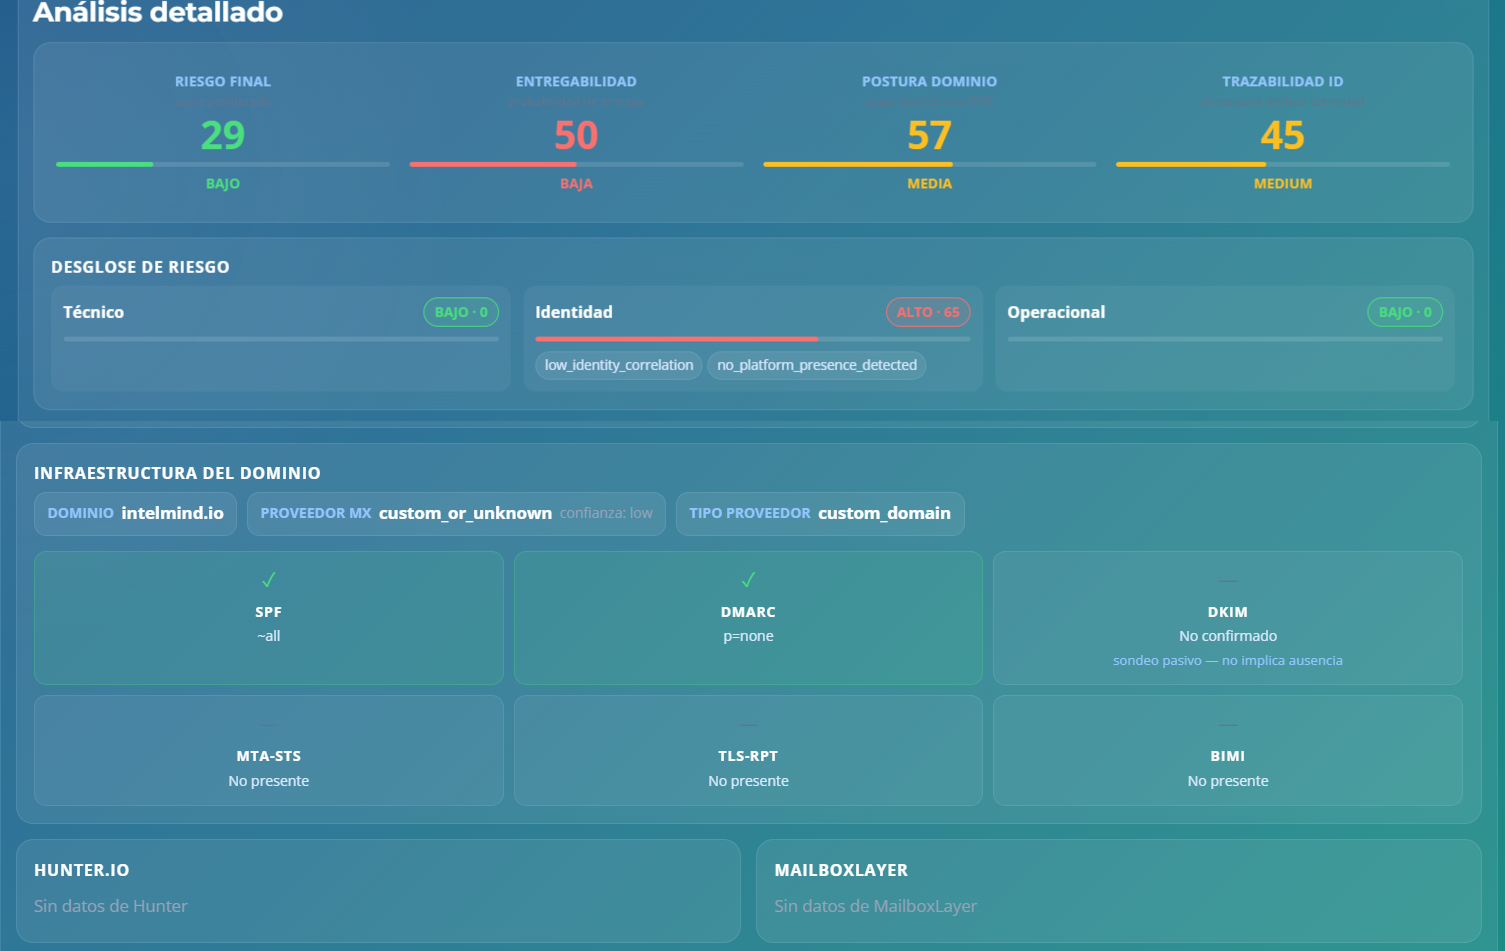Image resolution: width=1505 pixels, height=951 pixels.
Task: Open the HUNTER.IO panel
Action: pos(81,870)
